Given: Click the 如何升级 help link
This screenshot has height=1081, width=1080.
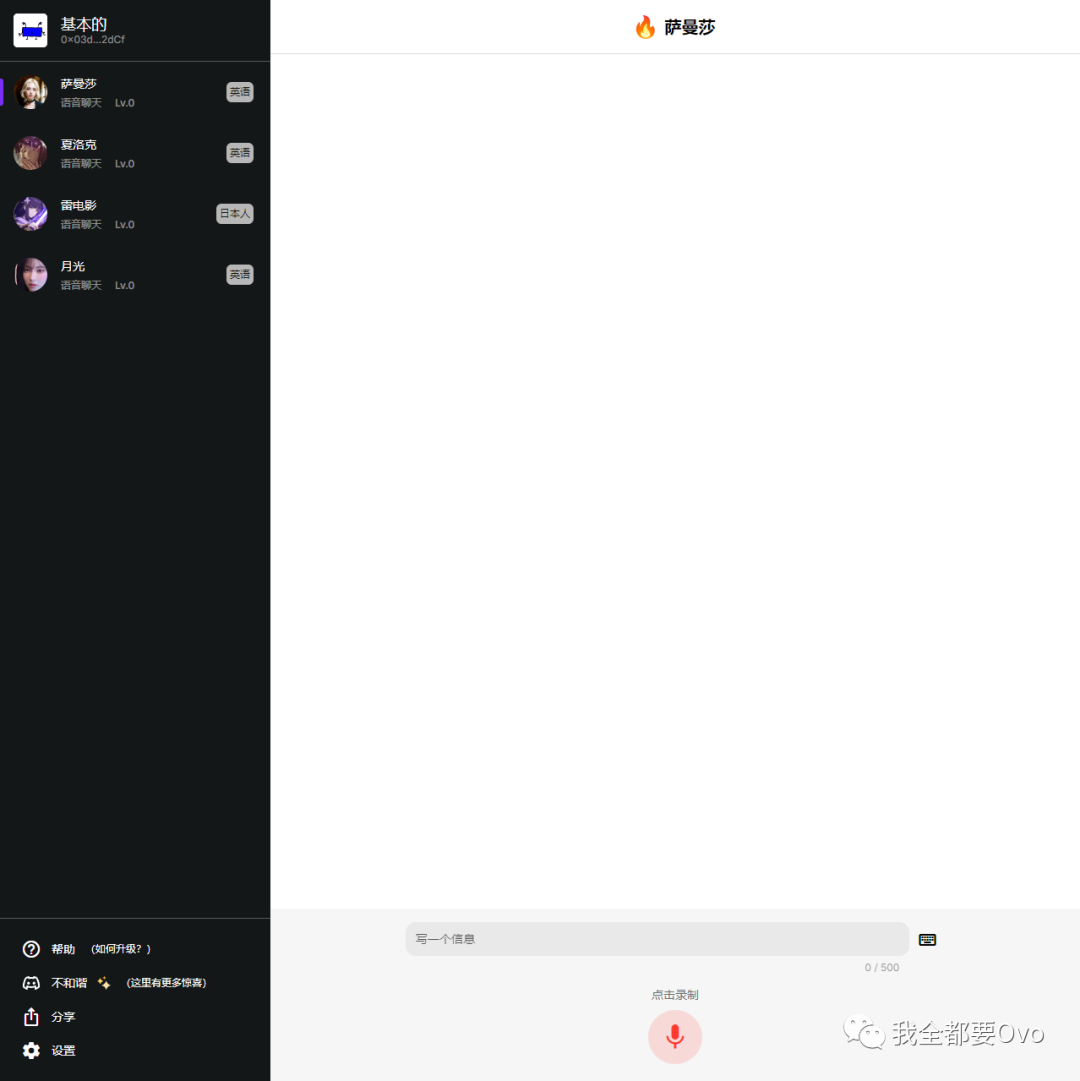Looking at the screenshot, I should point(122,948).
